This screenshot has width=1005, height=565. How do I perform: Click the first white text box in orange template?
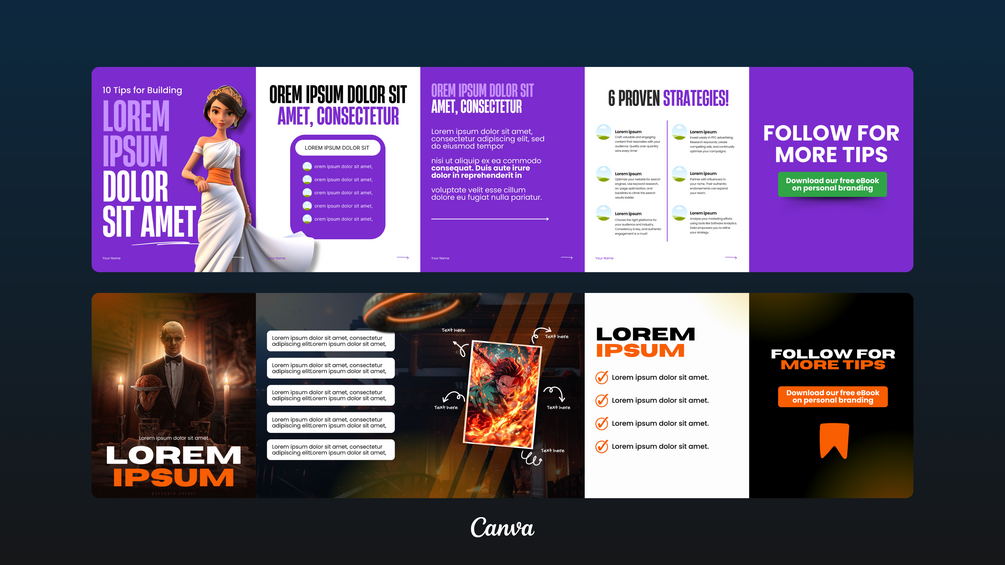click(x=331, y=341)
